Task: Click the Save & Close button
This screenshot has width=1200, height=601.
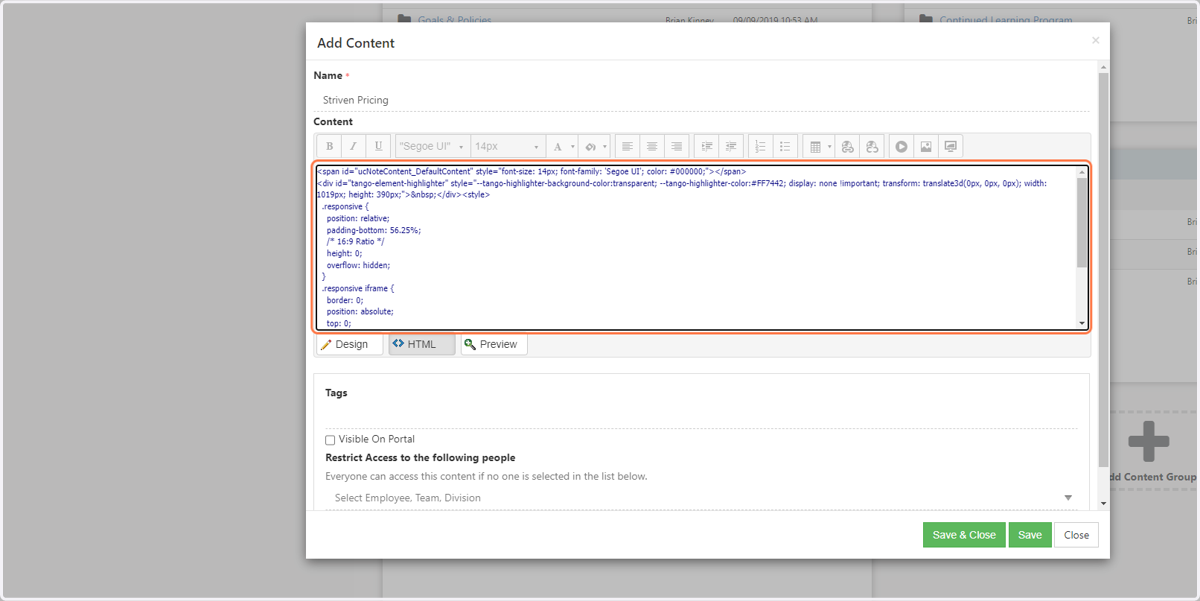Action: point(964,535)
